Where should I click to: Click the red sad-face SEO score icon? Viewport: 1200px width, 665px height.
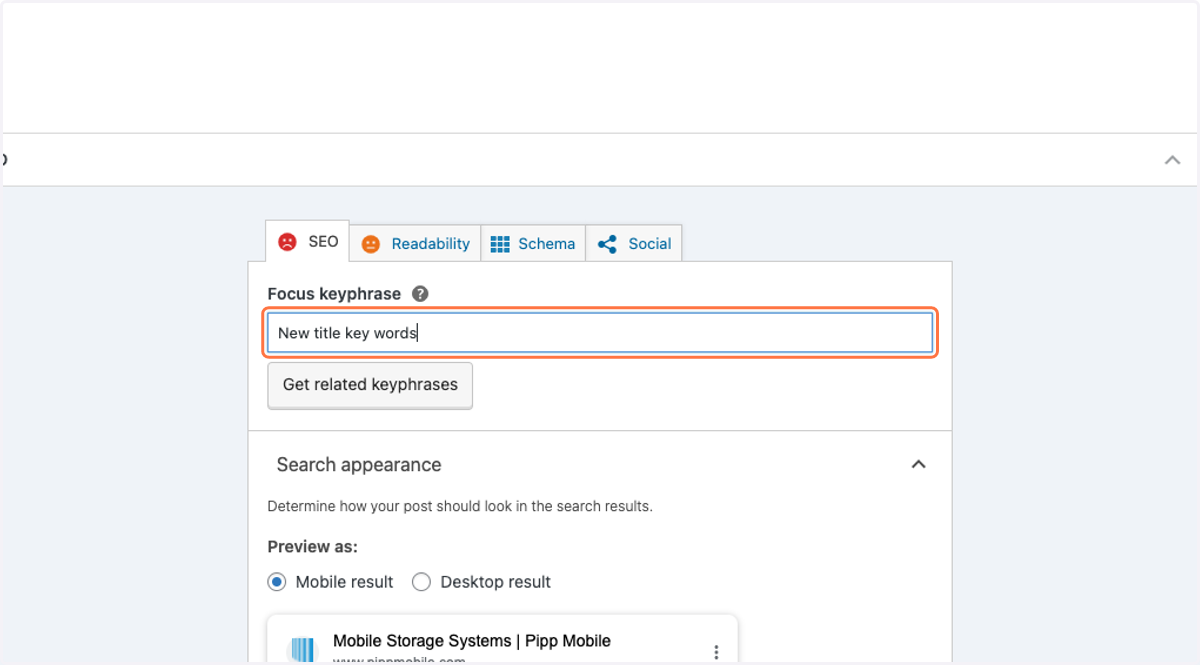(287, 242)
